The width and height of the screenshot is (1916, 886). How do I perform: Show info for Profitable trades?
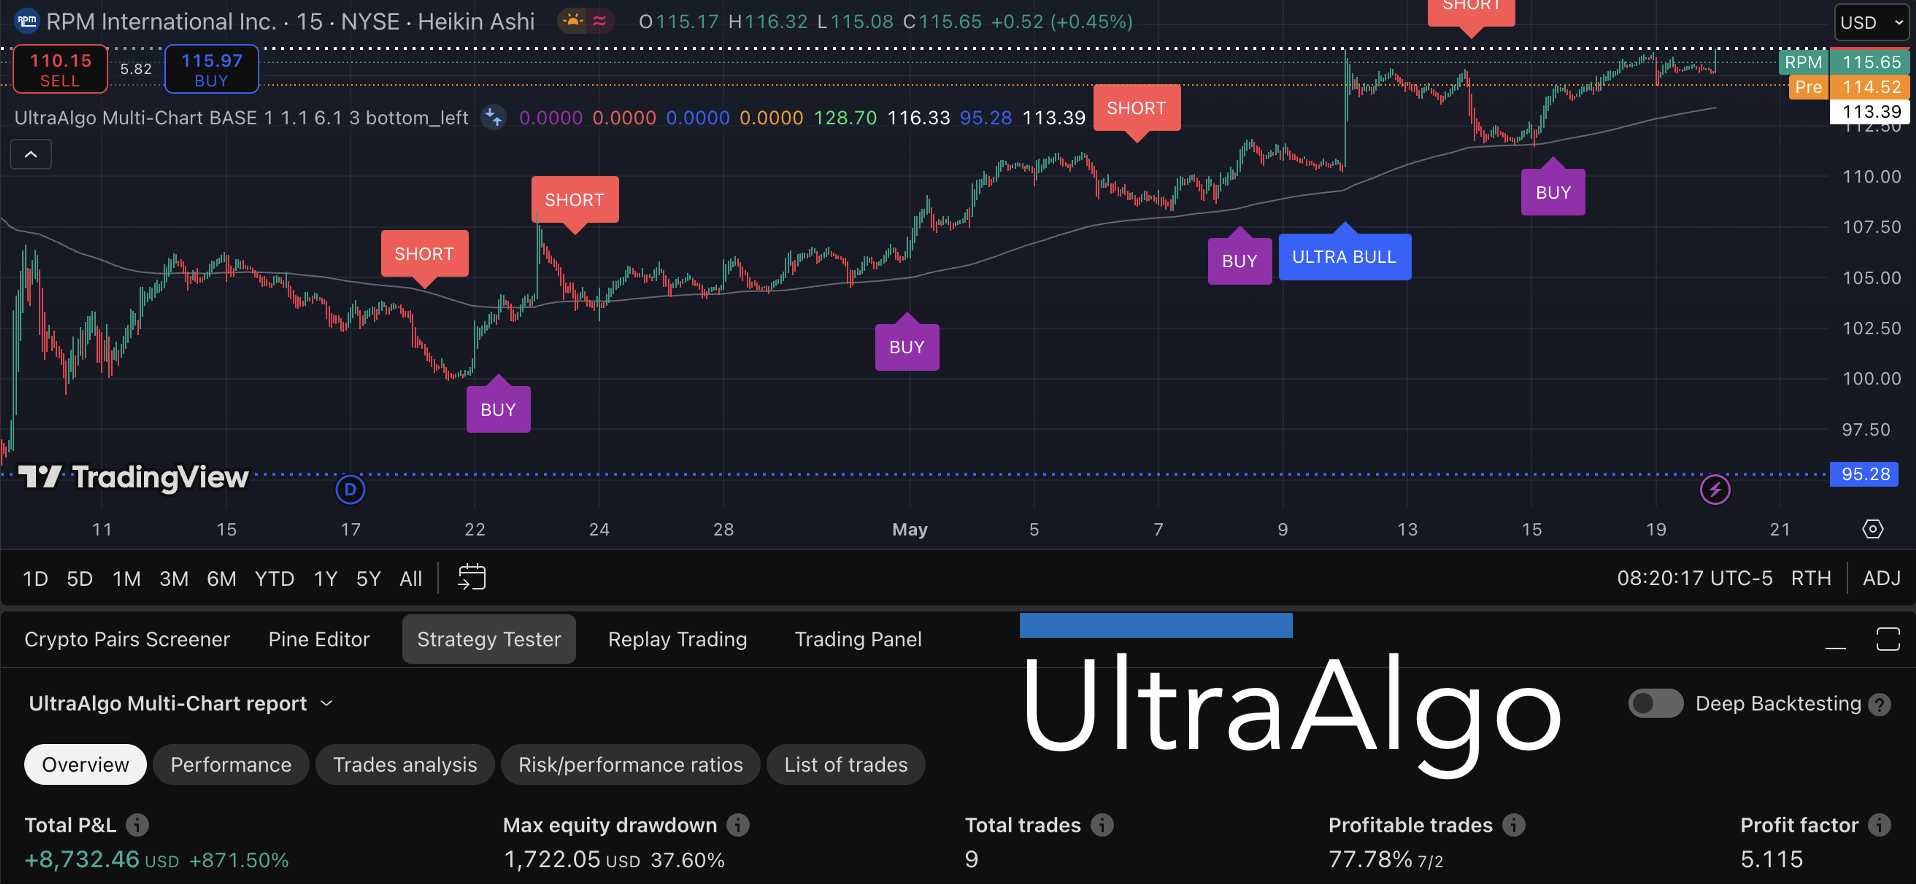1514,825
